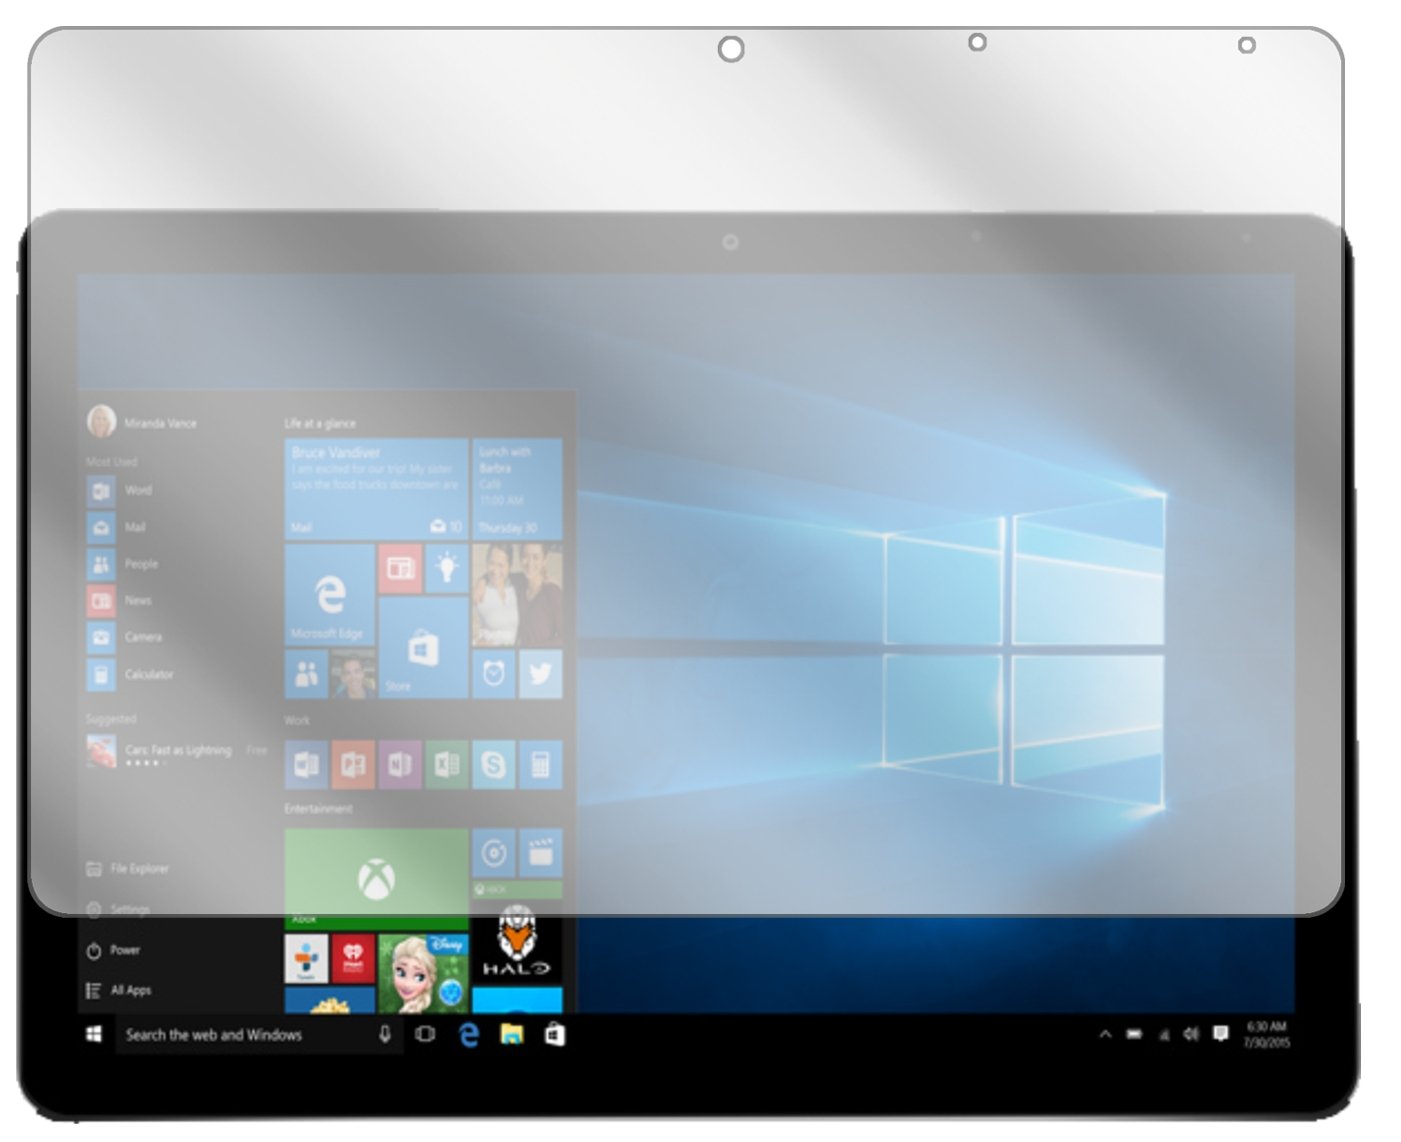Open the contact photo tile beside People

pos(353,675)
